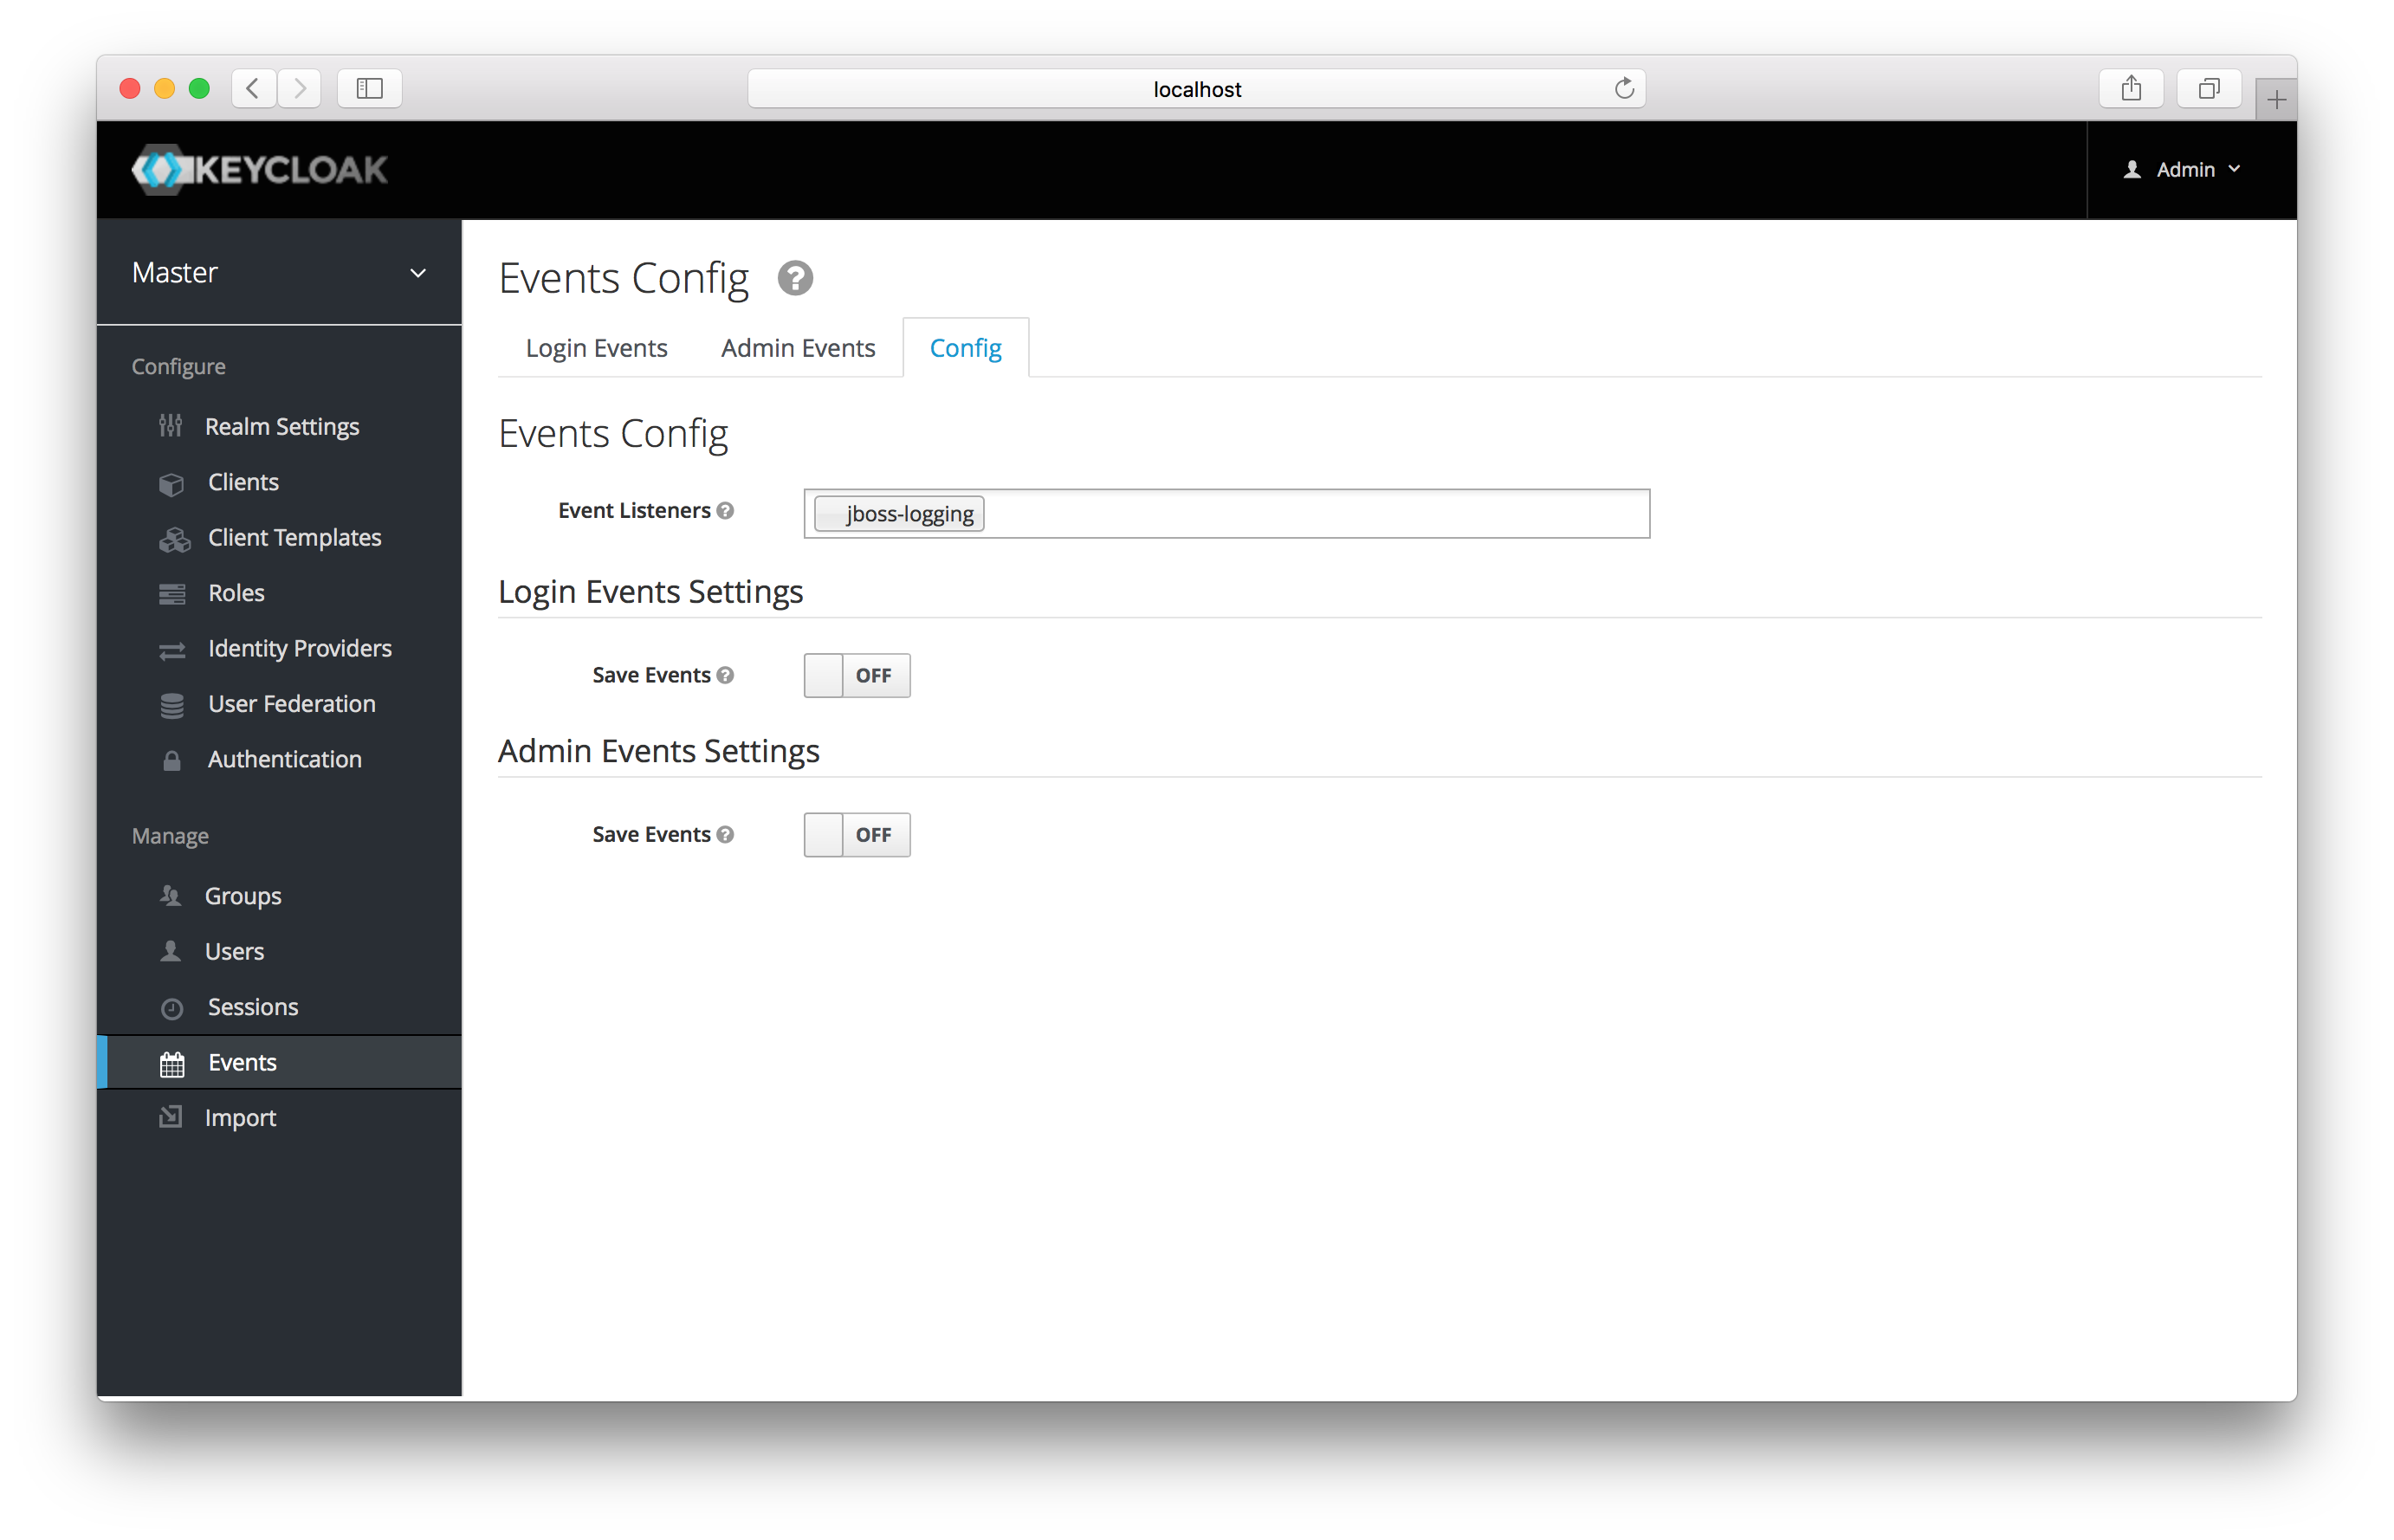Click the User Federation icon in sidebar

click(x=171, y=702)
